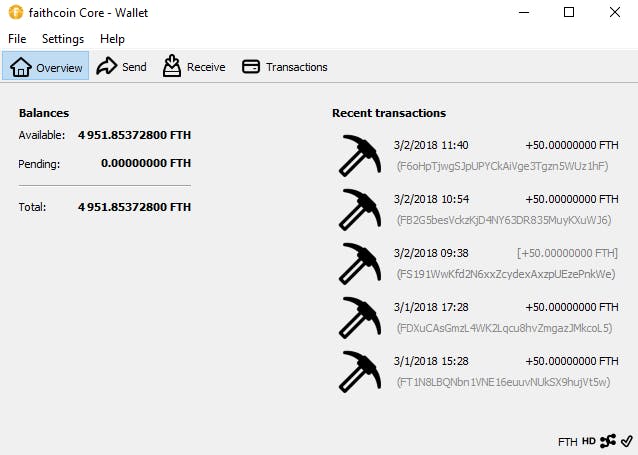
Task: Click the 3/1/2018 15:28 transaction date
Action: tap(431, 361)
